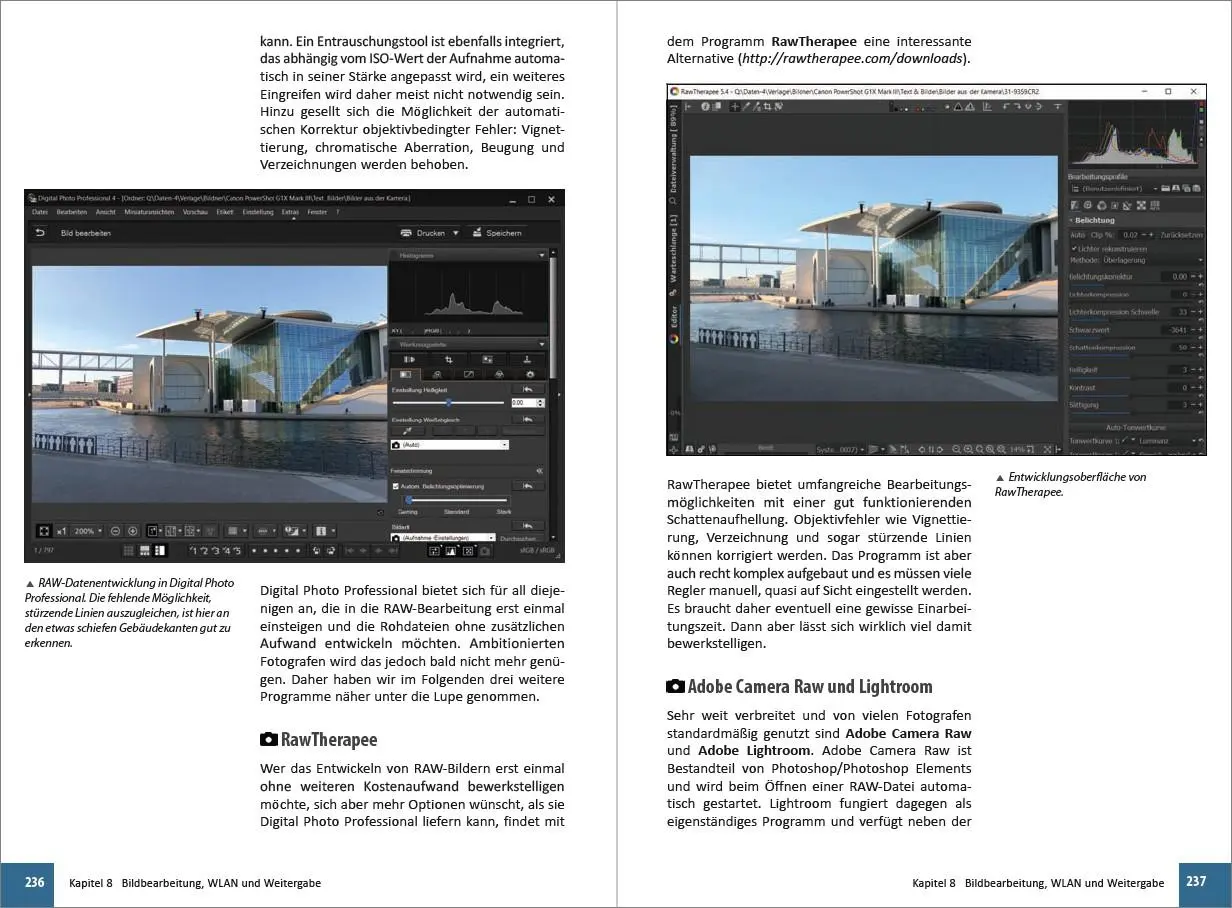Click the zoom in plus icon in Digital Photo Professional
This screenshot has height=908, width=1232.
(x=133, y=531)
